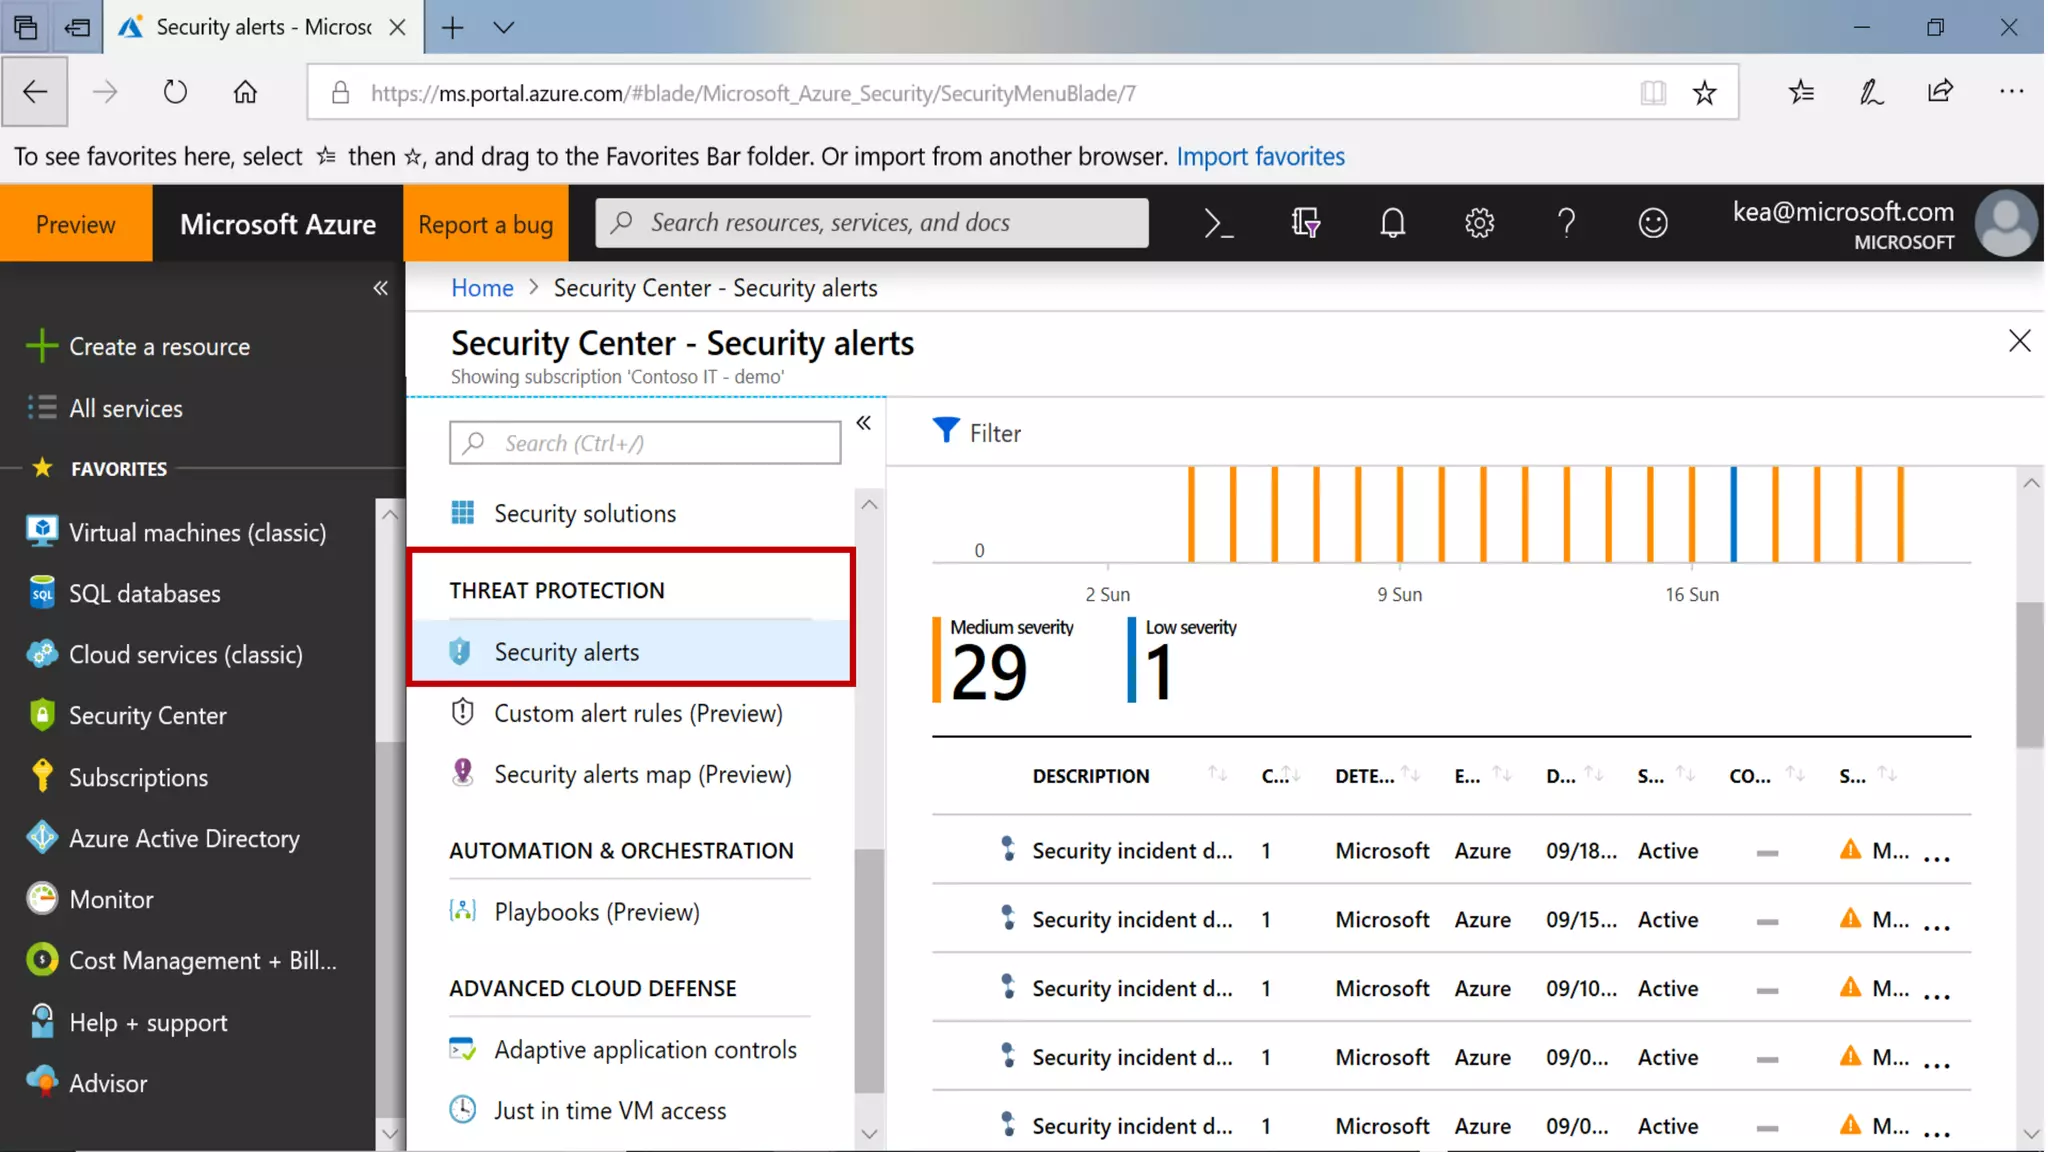The image size is (2048, 1152).
Task: Open reading view in address bar
Action: (x=1653, y=93)
